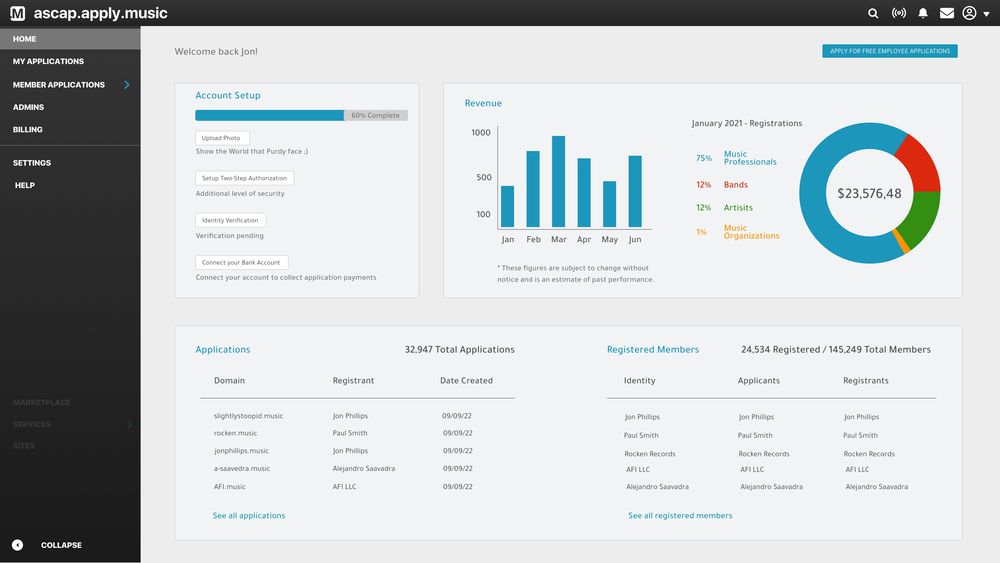
Task: Click Apply for Free Employee Applications button
Action: click(890, 51)
